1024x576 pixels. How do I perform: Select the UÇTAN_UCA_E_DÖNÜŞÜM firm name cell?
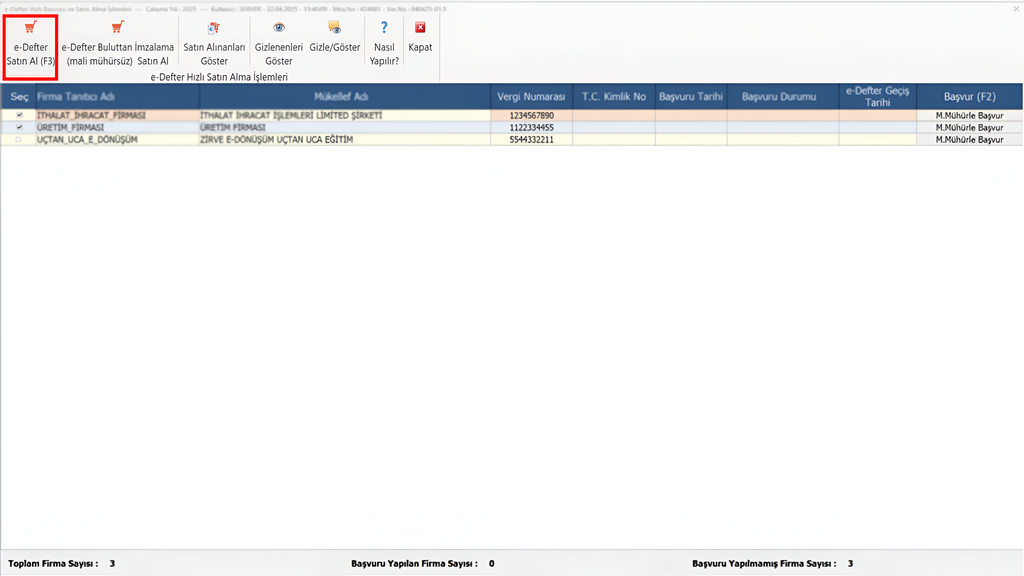pyautogui.click(x=118, y=140)
